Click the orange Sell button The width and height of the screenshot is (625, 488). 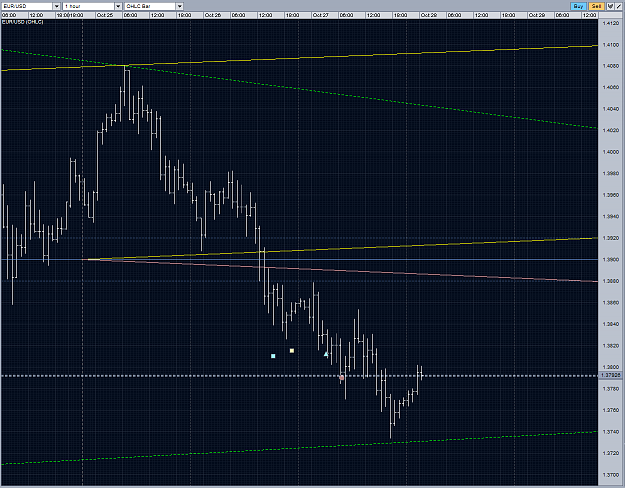click(x=596, y=6)
